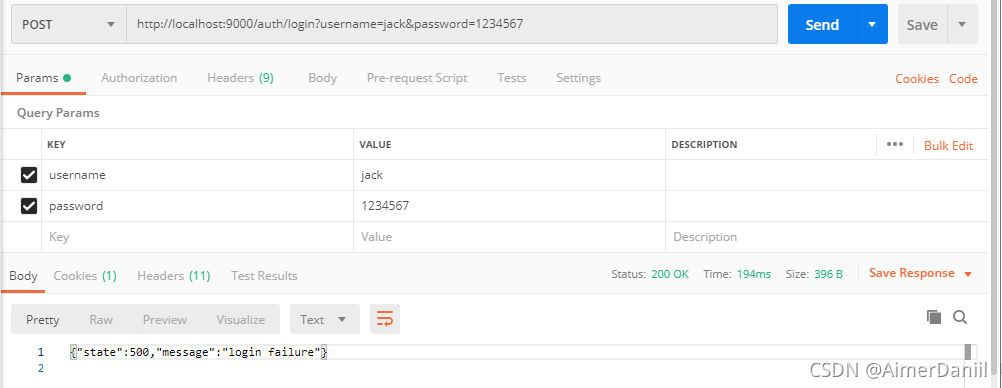Open the response Cookies (1) tab

click(x=85, y=276)
